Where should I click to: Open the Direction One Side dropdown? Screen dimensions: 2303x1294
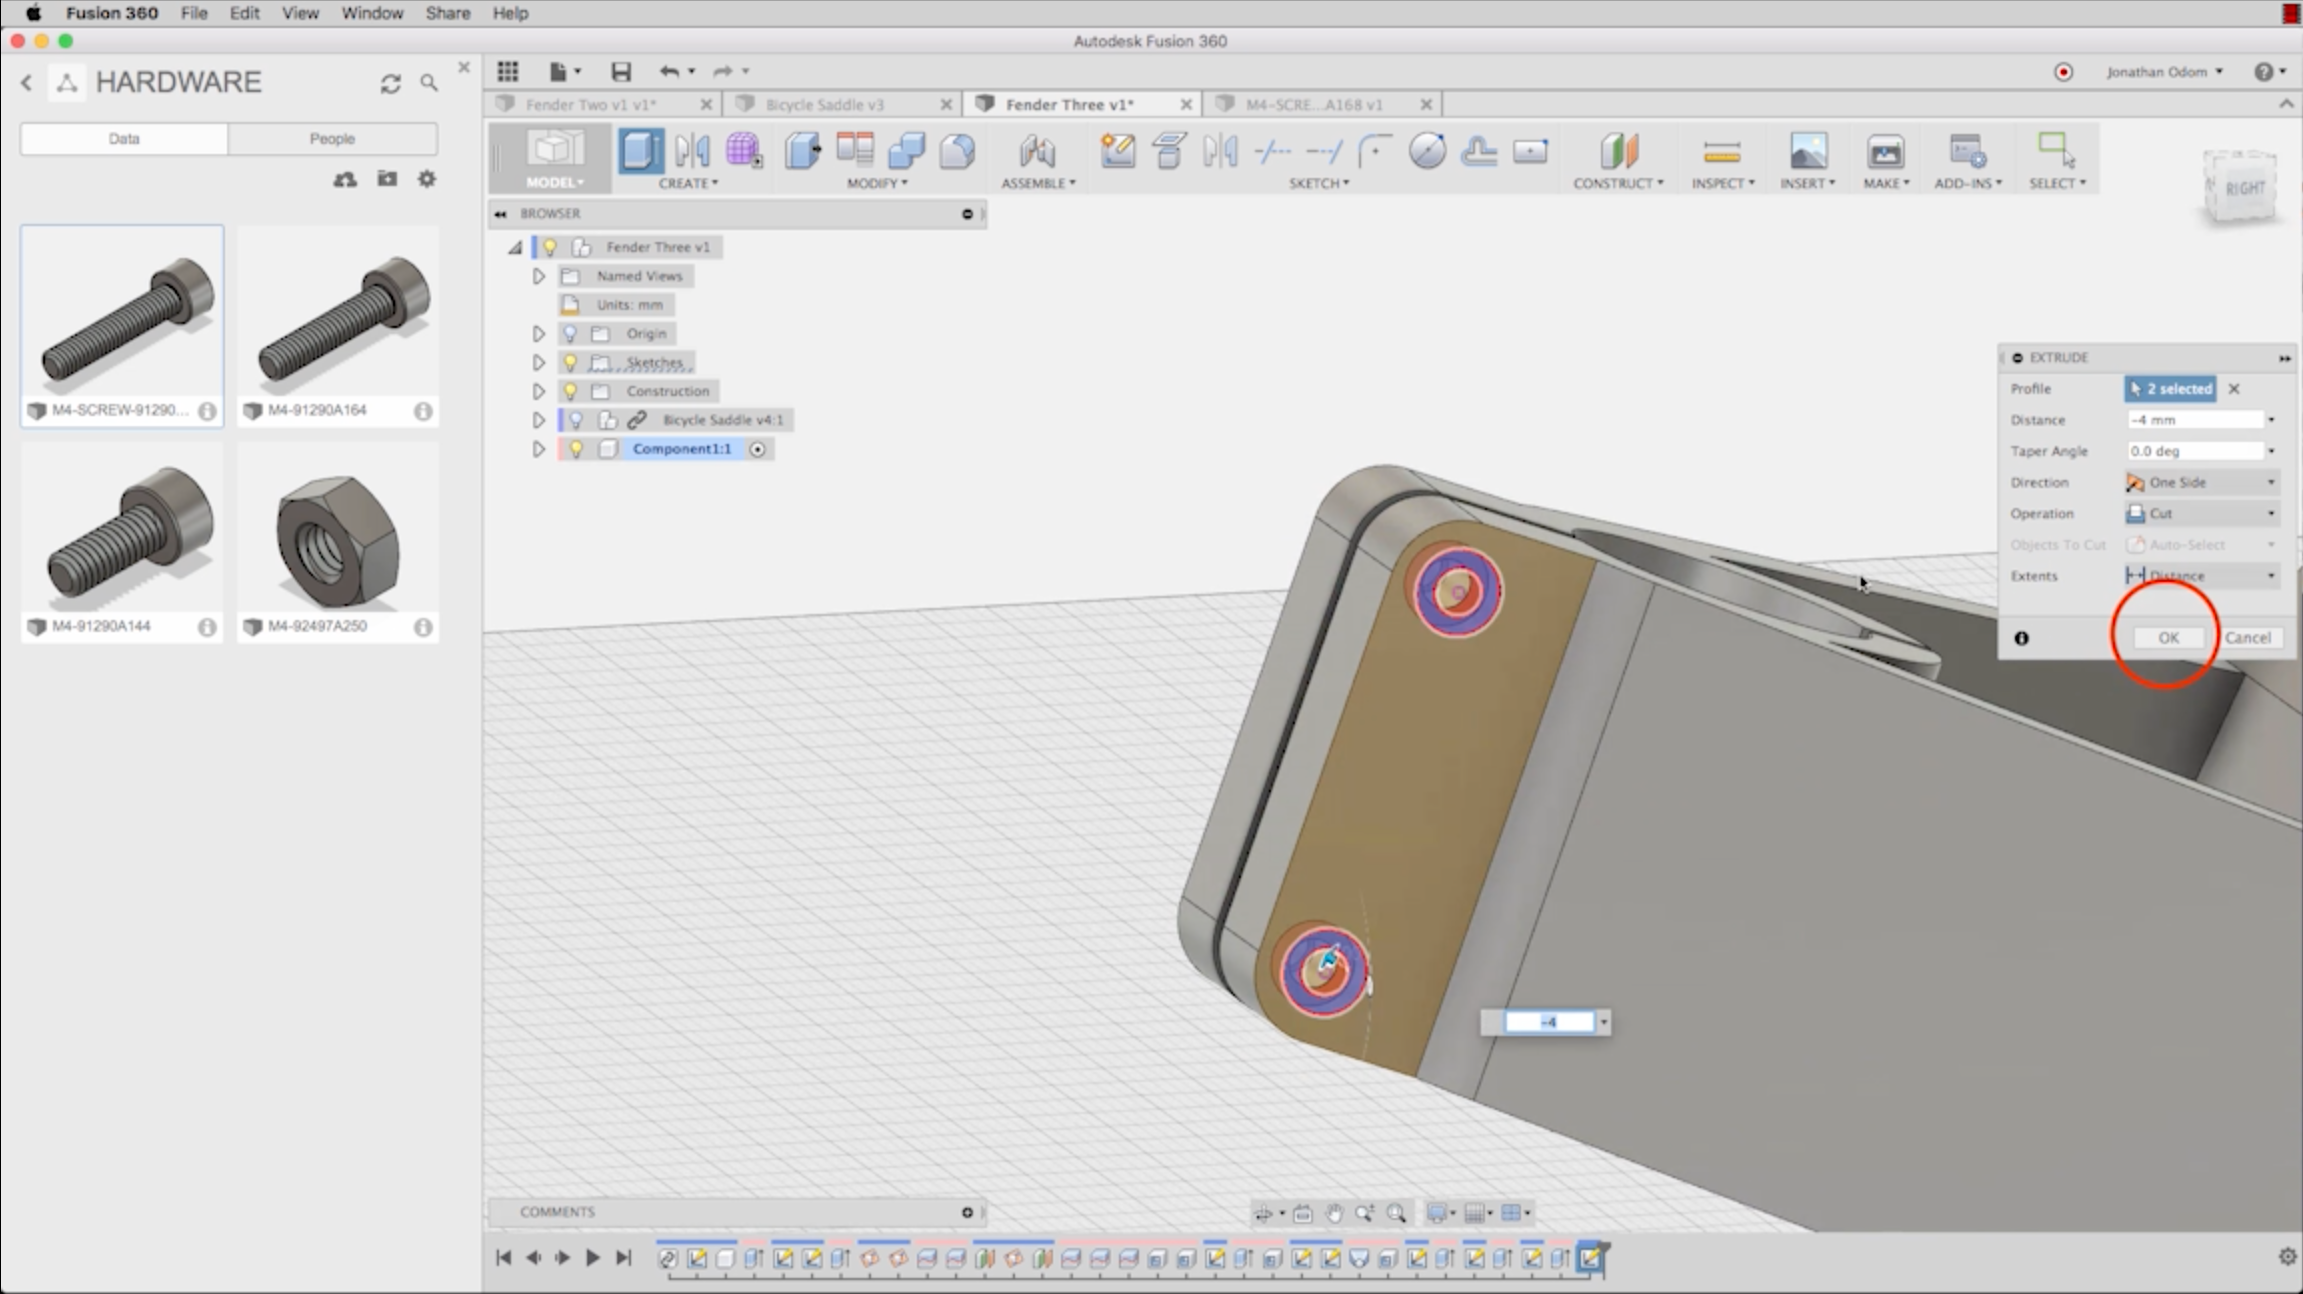2202,482
